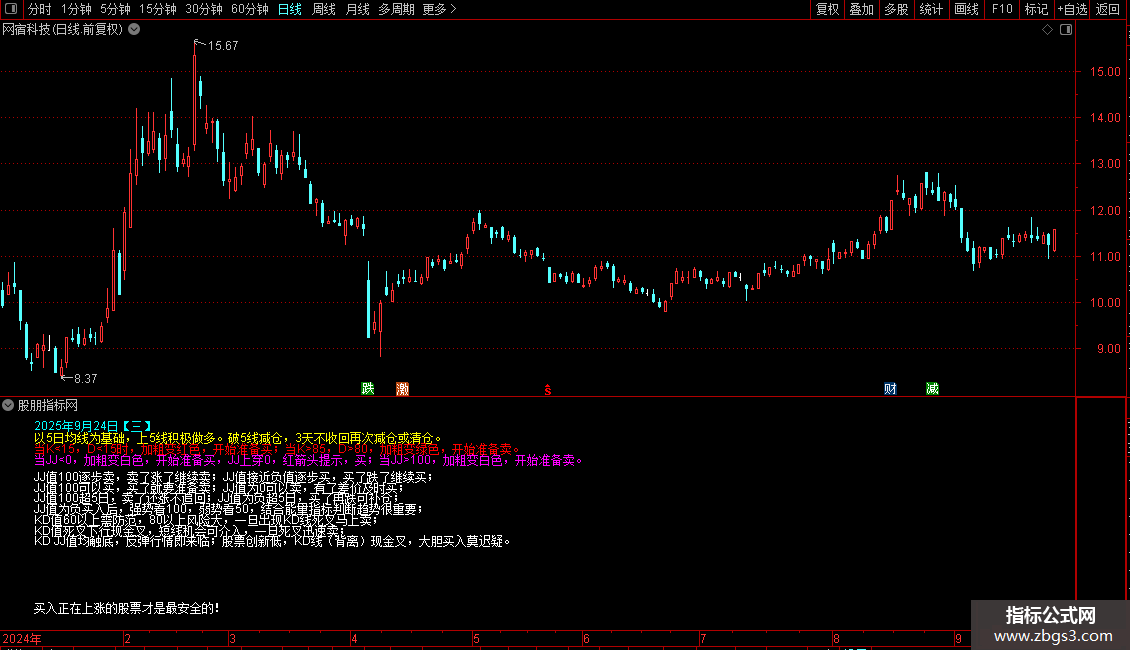Viewport: 1130px width, 650px height.
Task: Click month 5 marker on time axis
Action: [476, 638]
